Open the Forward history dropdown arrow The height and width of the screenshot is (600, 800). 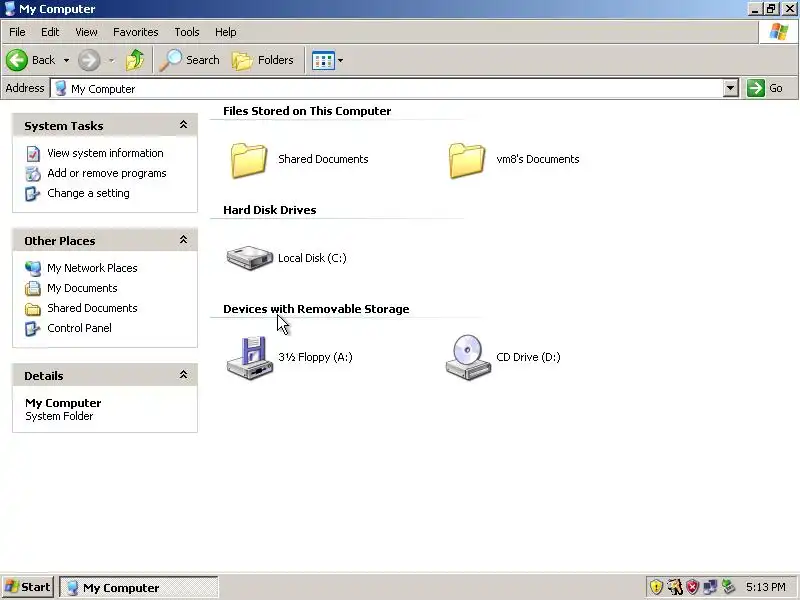[111, 60]
